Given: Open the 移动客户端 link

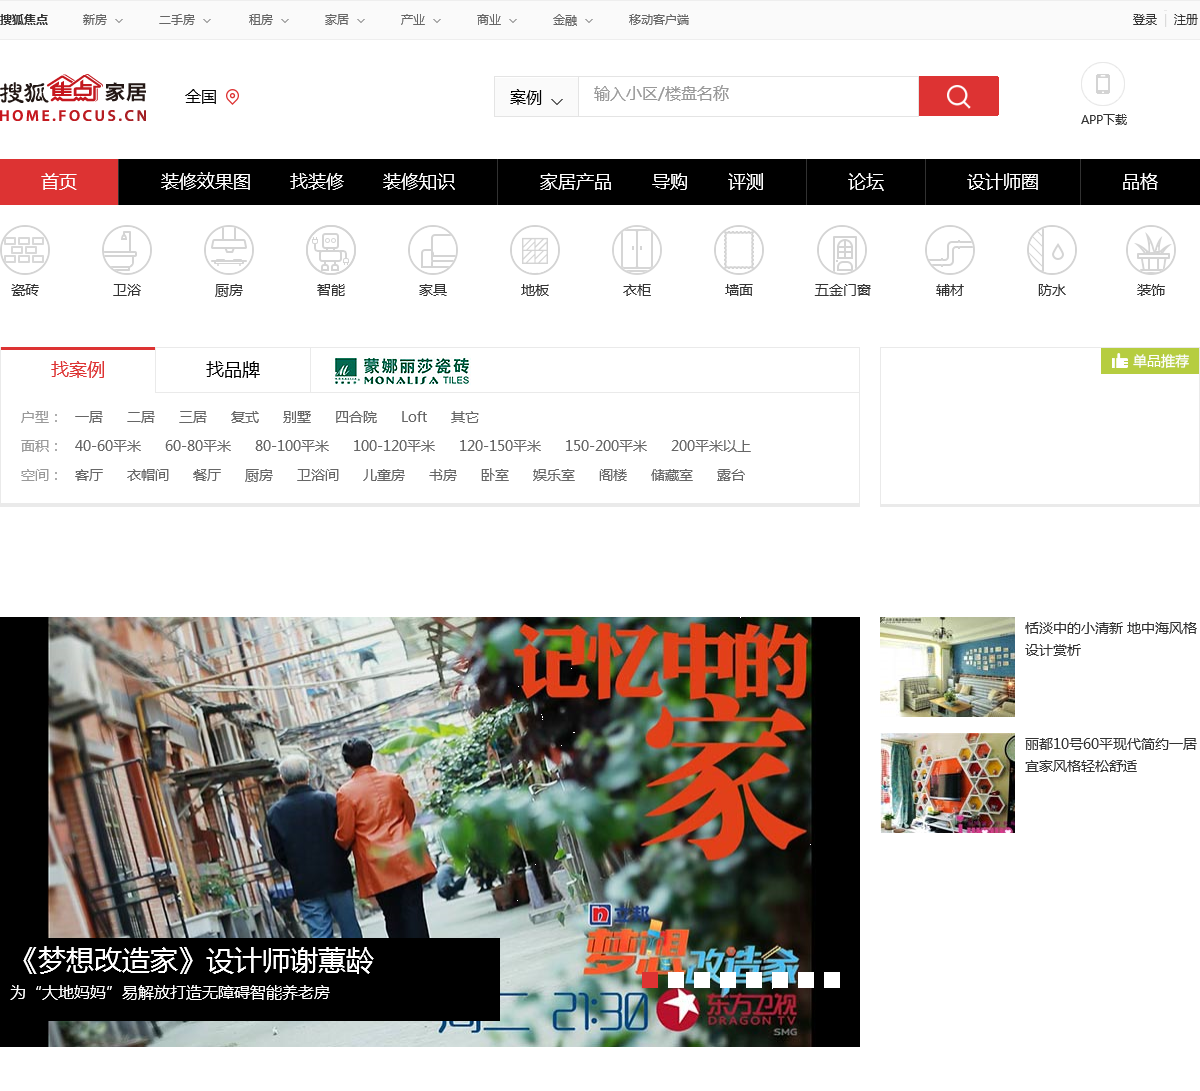Looking at the screenshot, I should tap(659, 20).
